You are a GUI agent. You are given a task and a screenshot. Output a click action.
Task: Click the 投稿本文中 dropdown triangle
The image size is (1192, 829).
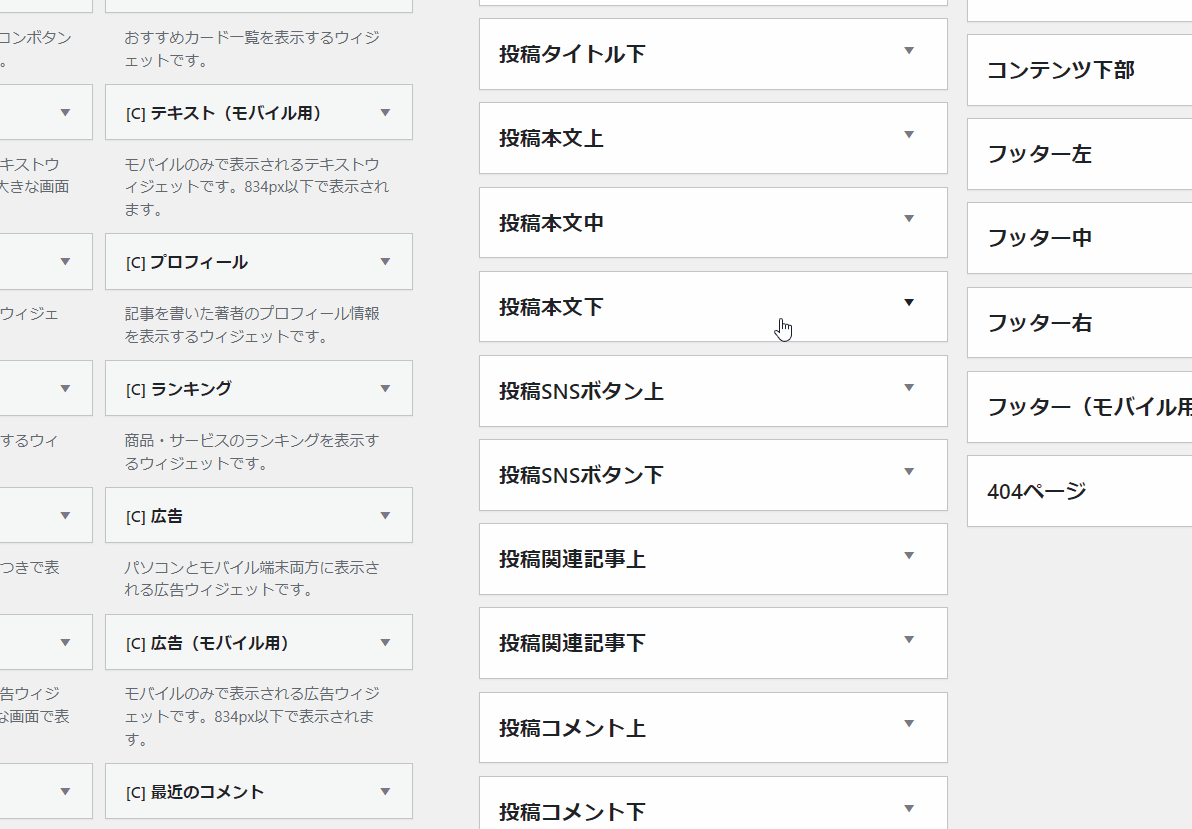pyautogui.click(x=909, y=219)
